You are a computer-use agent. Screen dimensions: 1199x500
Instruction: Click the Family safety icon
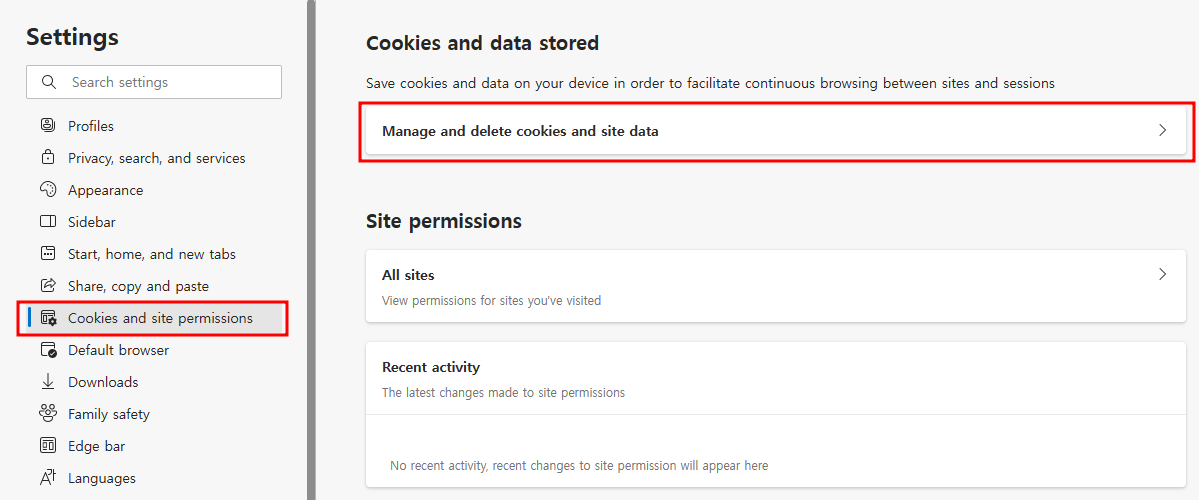pos(48,414)
